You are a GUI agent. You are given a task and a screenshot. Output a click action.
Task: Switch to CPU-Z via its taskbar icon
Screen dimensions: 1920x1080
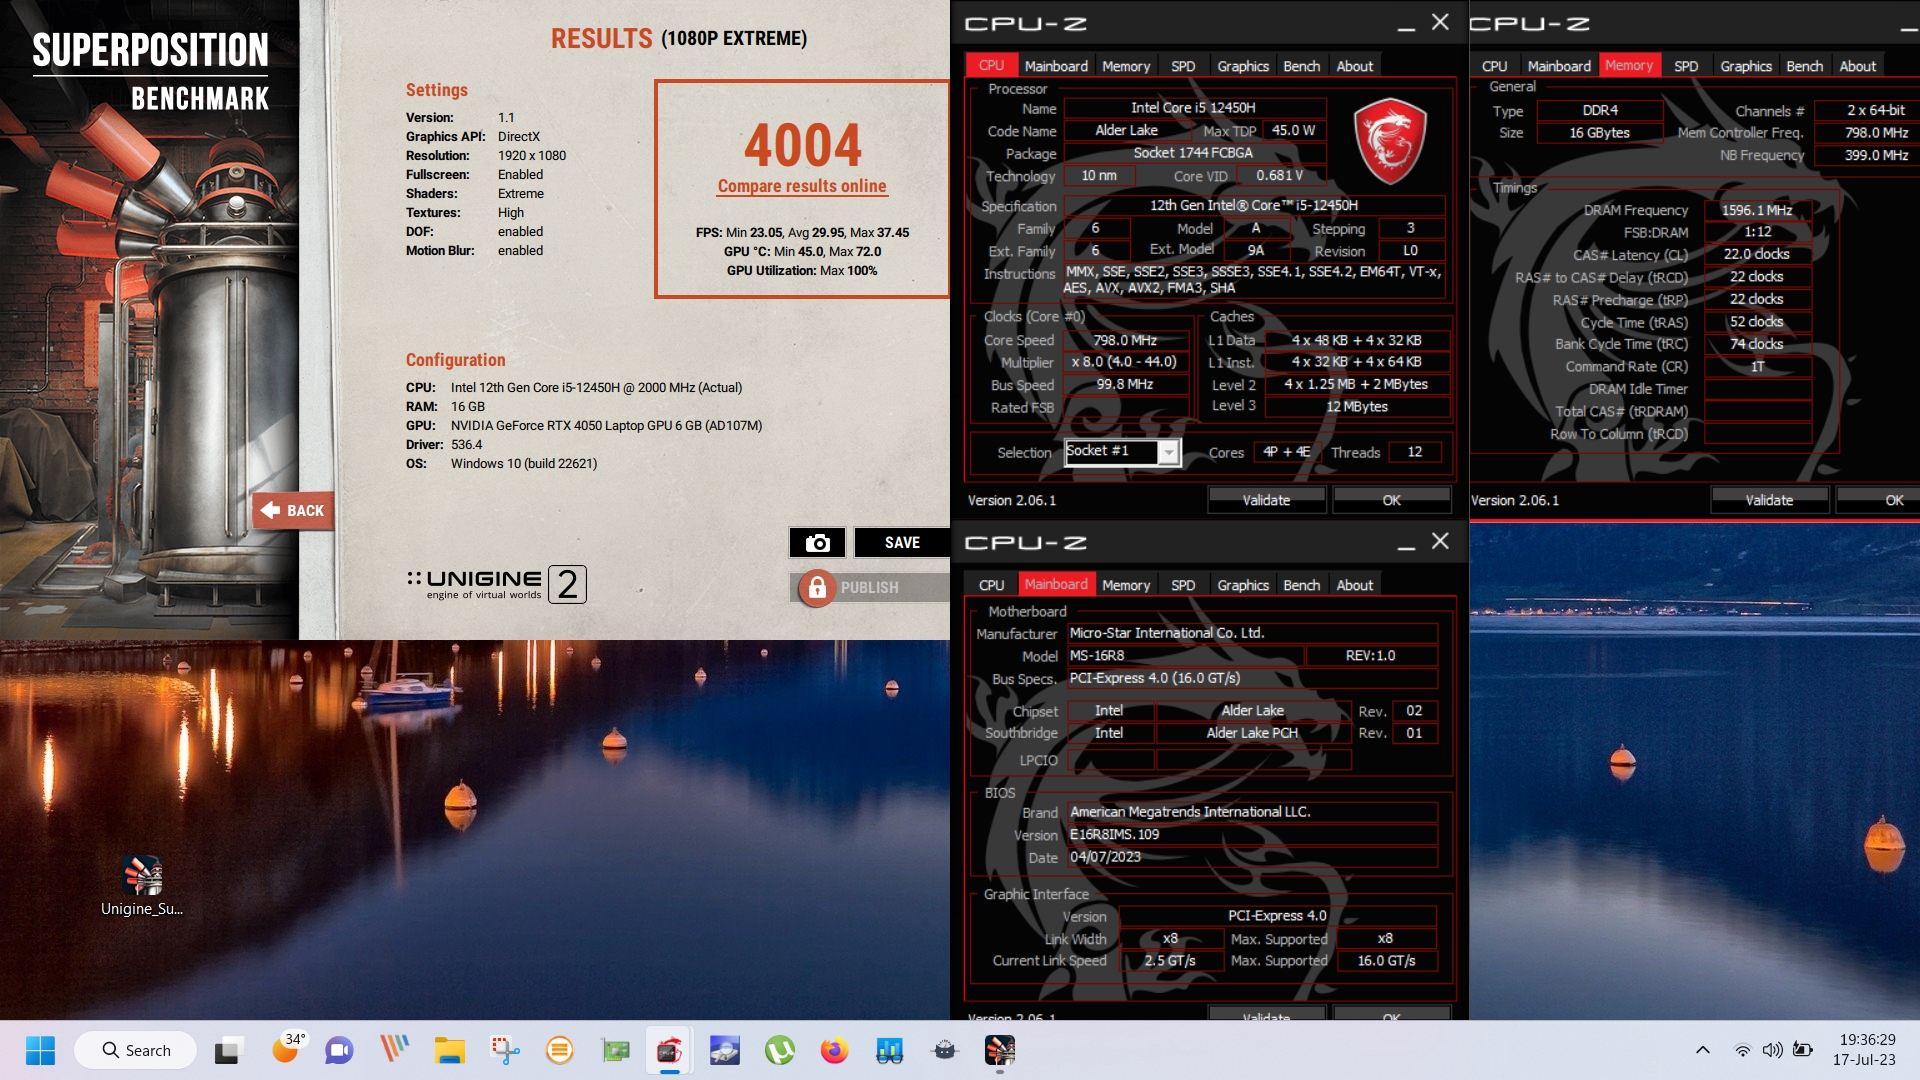[669, 1050]
